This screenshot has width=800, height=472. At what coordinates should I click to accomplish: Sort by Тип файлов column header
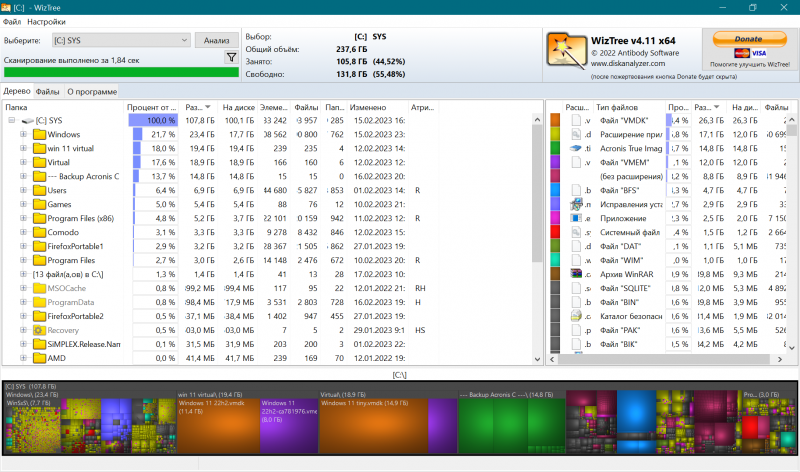[629, 107]
